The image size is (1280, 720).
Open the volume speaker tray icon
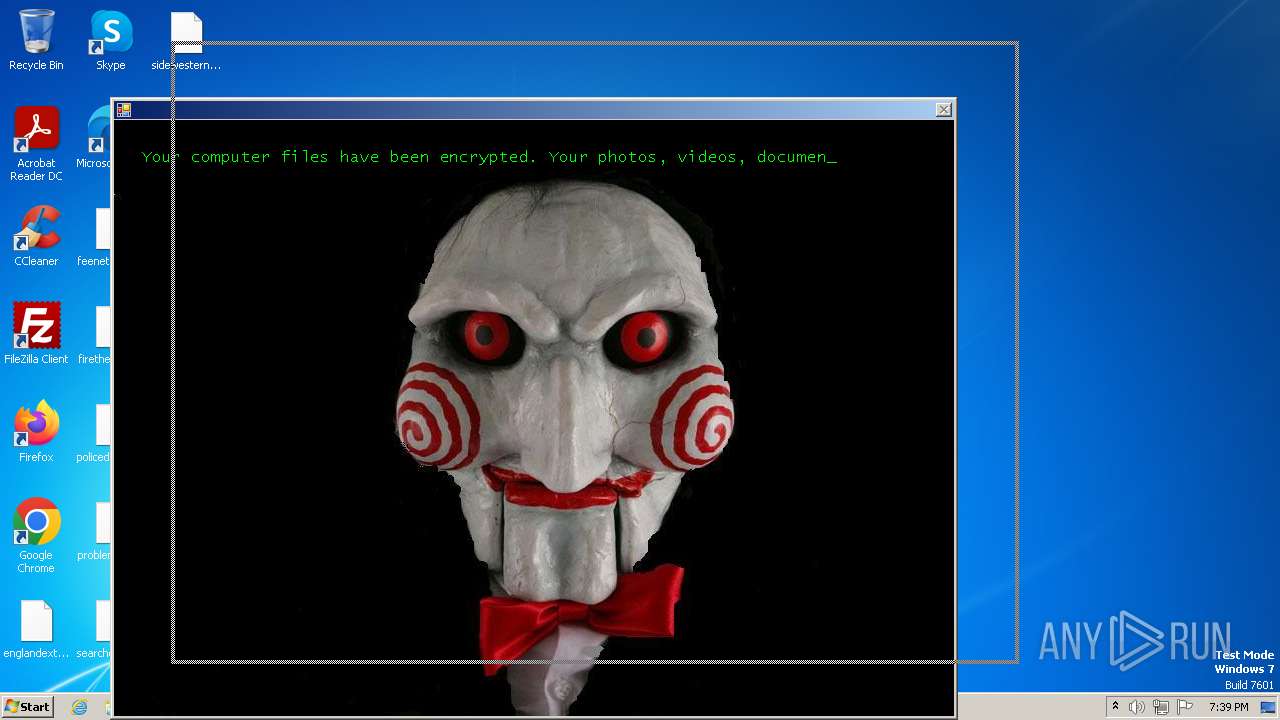click(x=1136, y=707)
